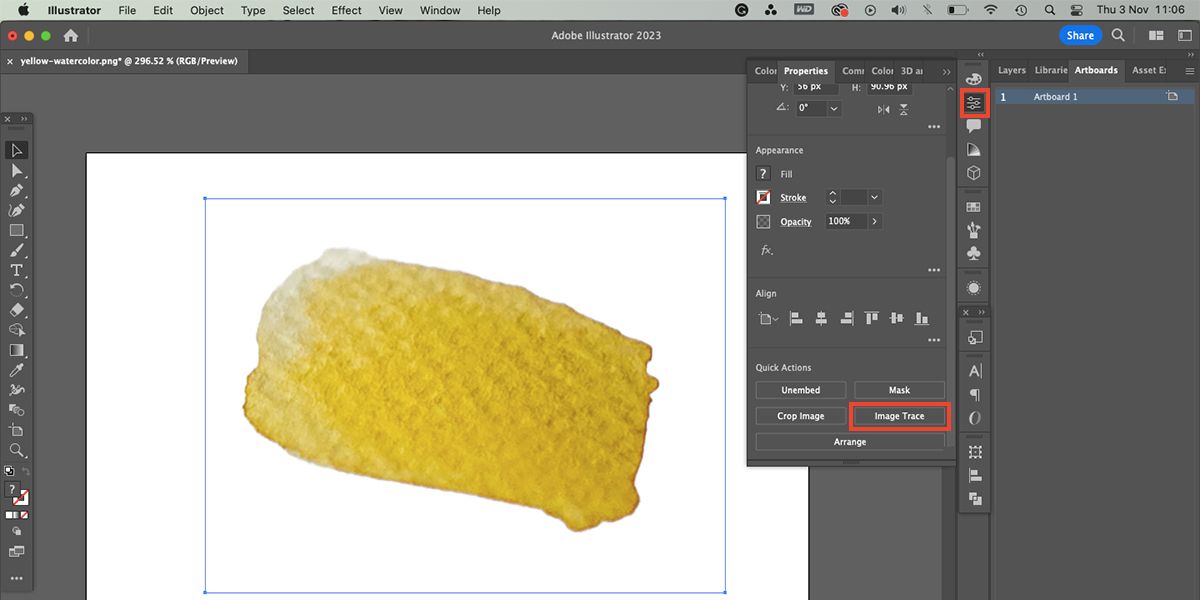The height and width of the screenshot is (600, 1200).
Task: Click the Fill color swatch in Appearance
Action: click(764, 174)
